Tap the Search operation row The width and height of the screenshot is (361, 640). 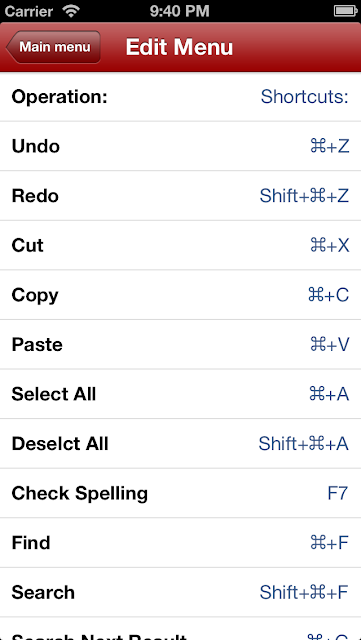(x=180, y=593)
